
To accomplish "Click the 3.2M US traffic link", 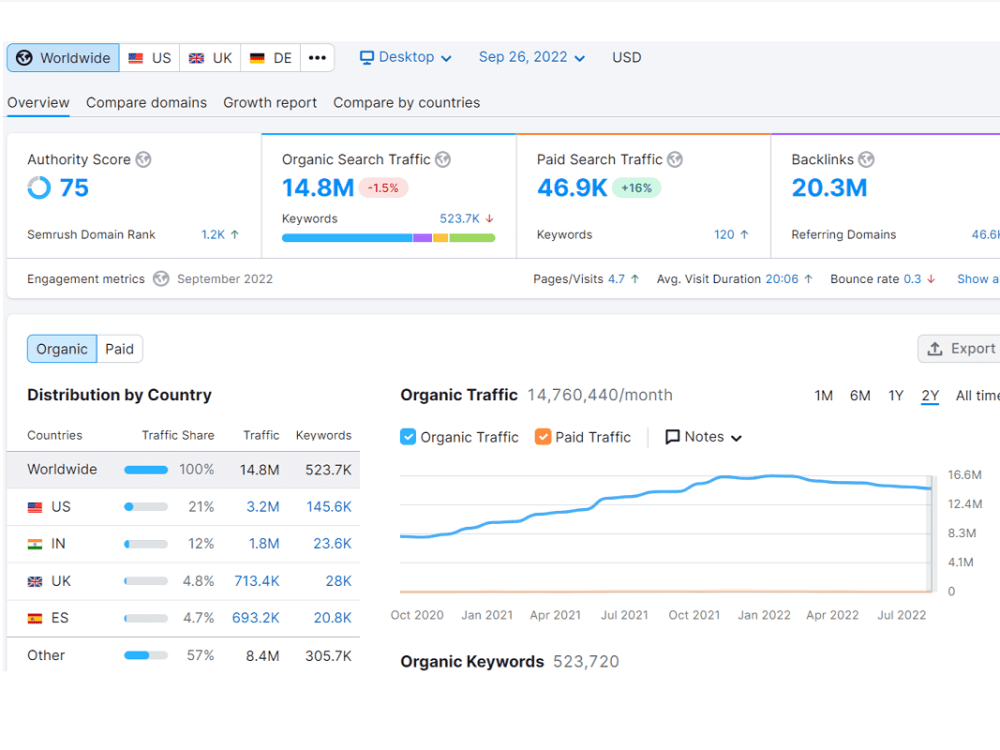I will (x=263, y=507).
